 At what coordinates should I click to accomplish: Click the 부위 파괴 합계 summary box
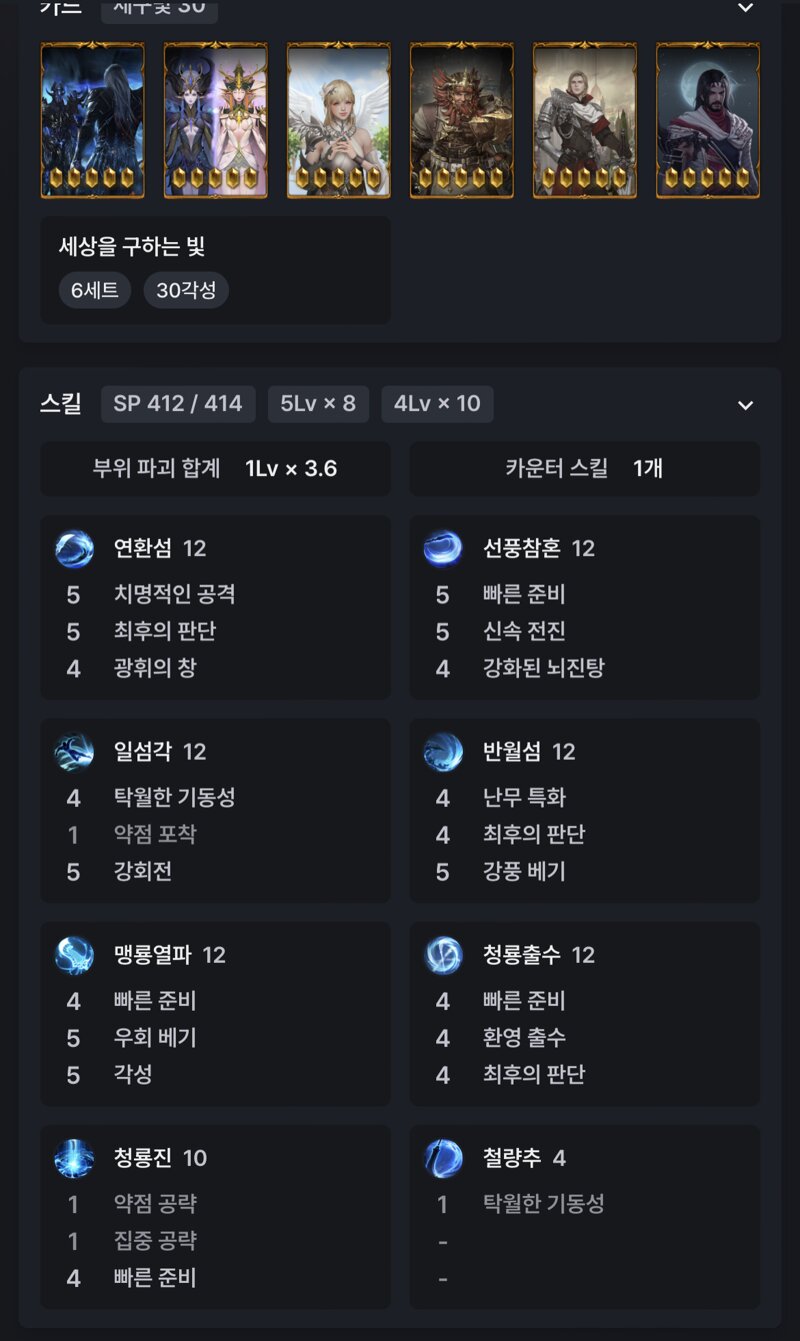[x=215, y=469]
